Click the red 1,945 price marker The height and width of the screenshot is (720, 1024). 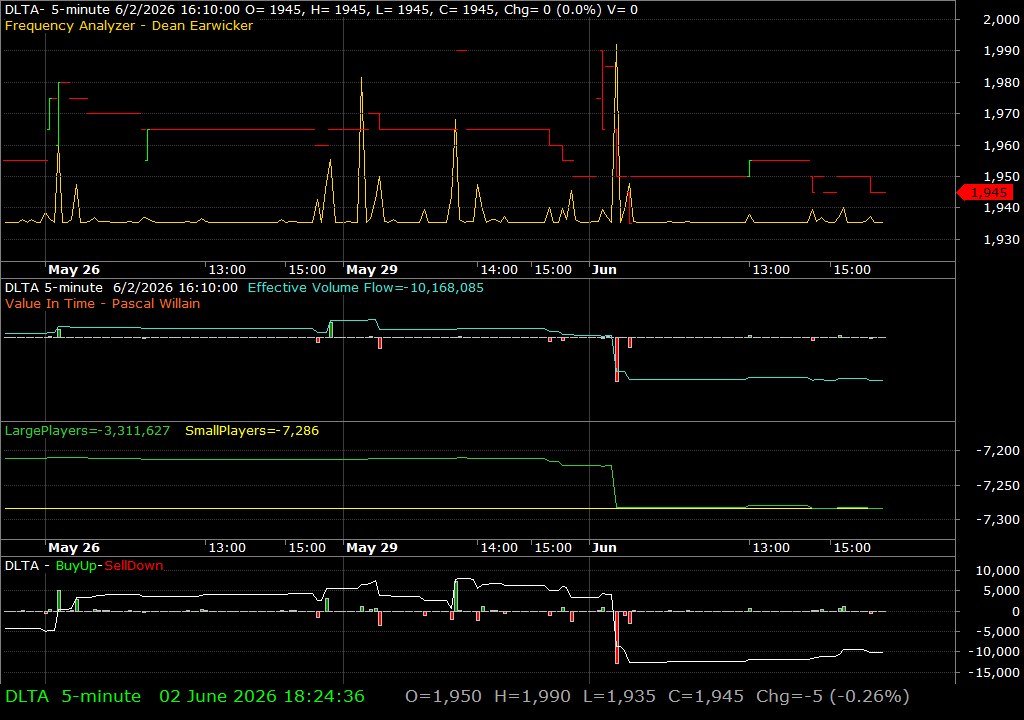pos(985,193)
